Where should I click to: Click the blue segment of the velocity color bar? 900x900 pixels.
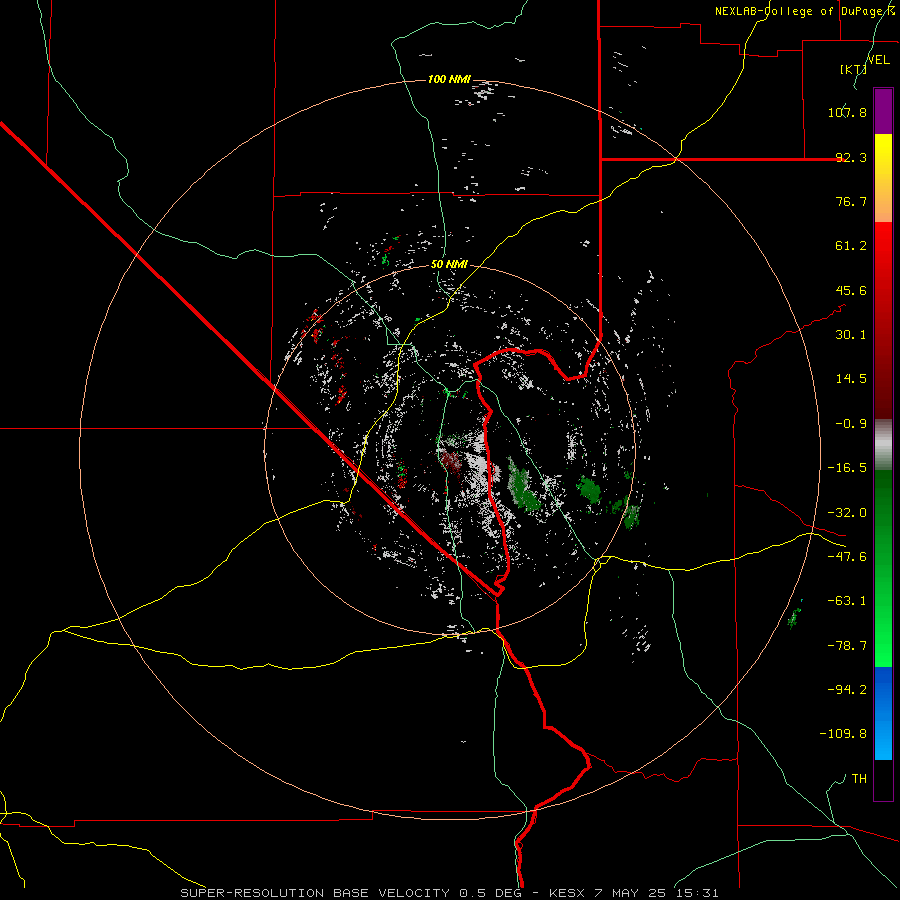(883, 713)
